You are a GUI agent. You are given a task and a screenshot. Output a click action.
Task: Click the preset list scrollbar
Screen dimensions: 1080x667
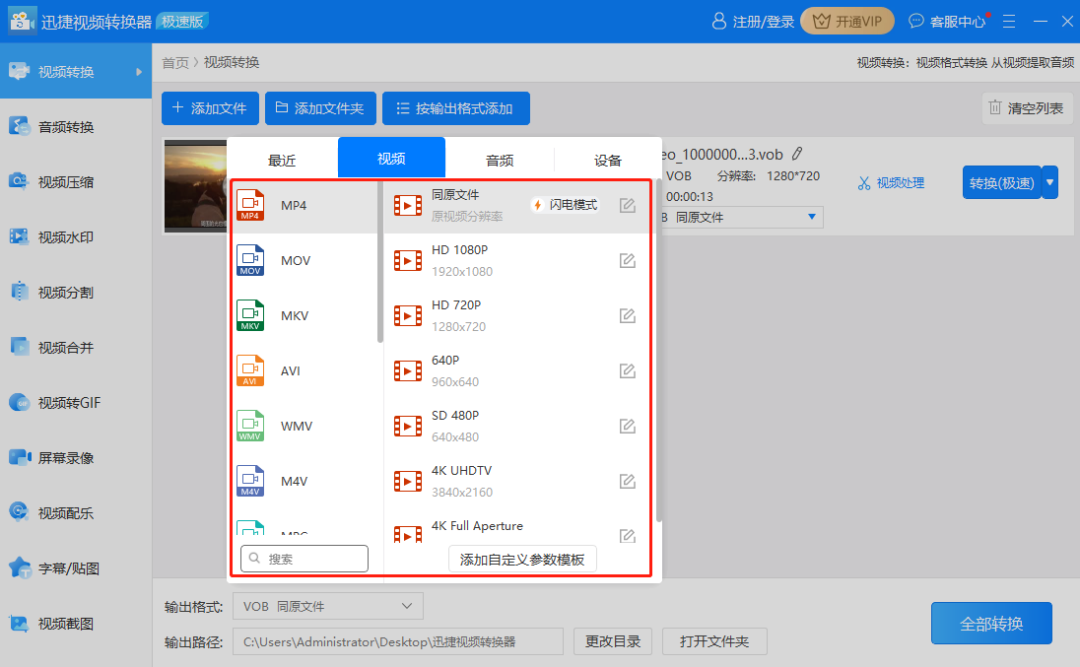(x=658, y=350)
